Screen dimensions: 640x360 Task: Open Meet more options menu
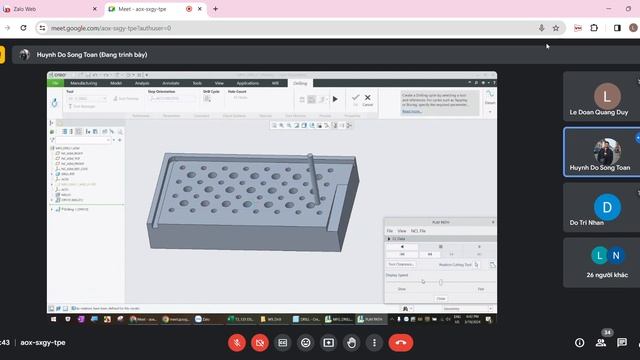[x=374, y=343]
